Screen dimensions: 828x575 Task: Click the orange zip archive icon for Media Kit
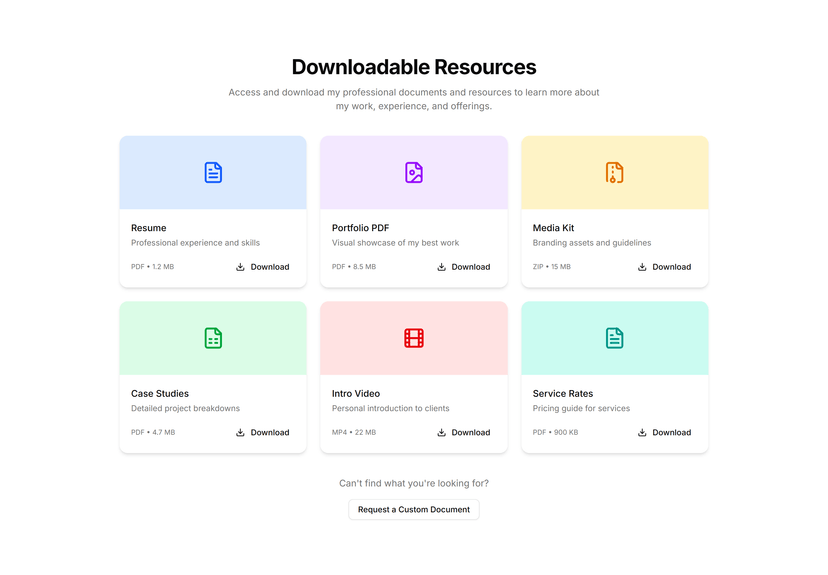tap(614, 173)
